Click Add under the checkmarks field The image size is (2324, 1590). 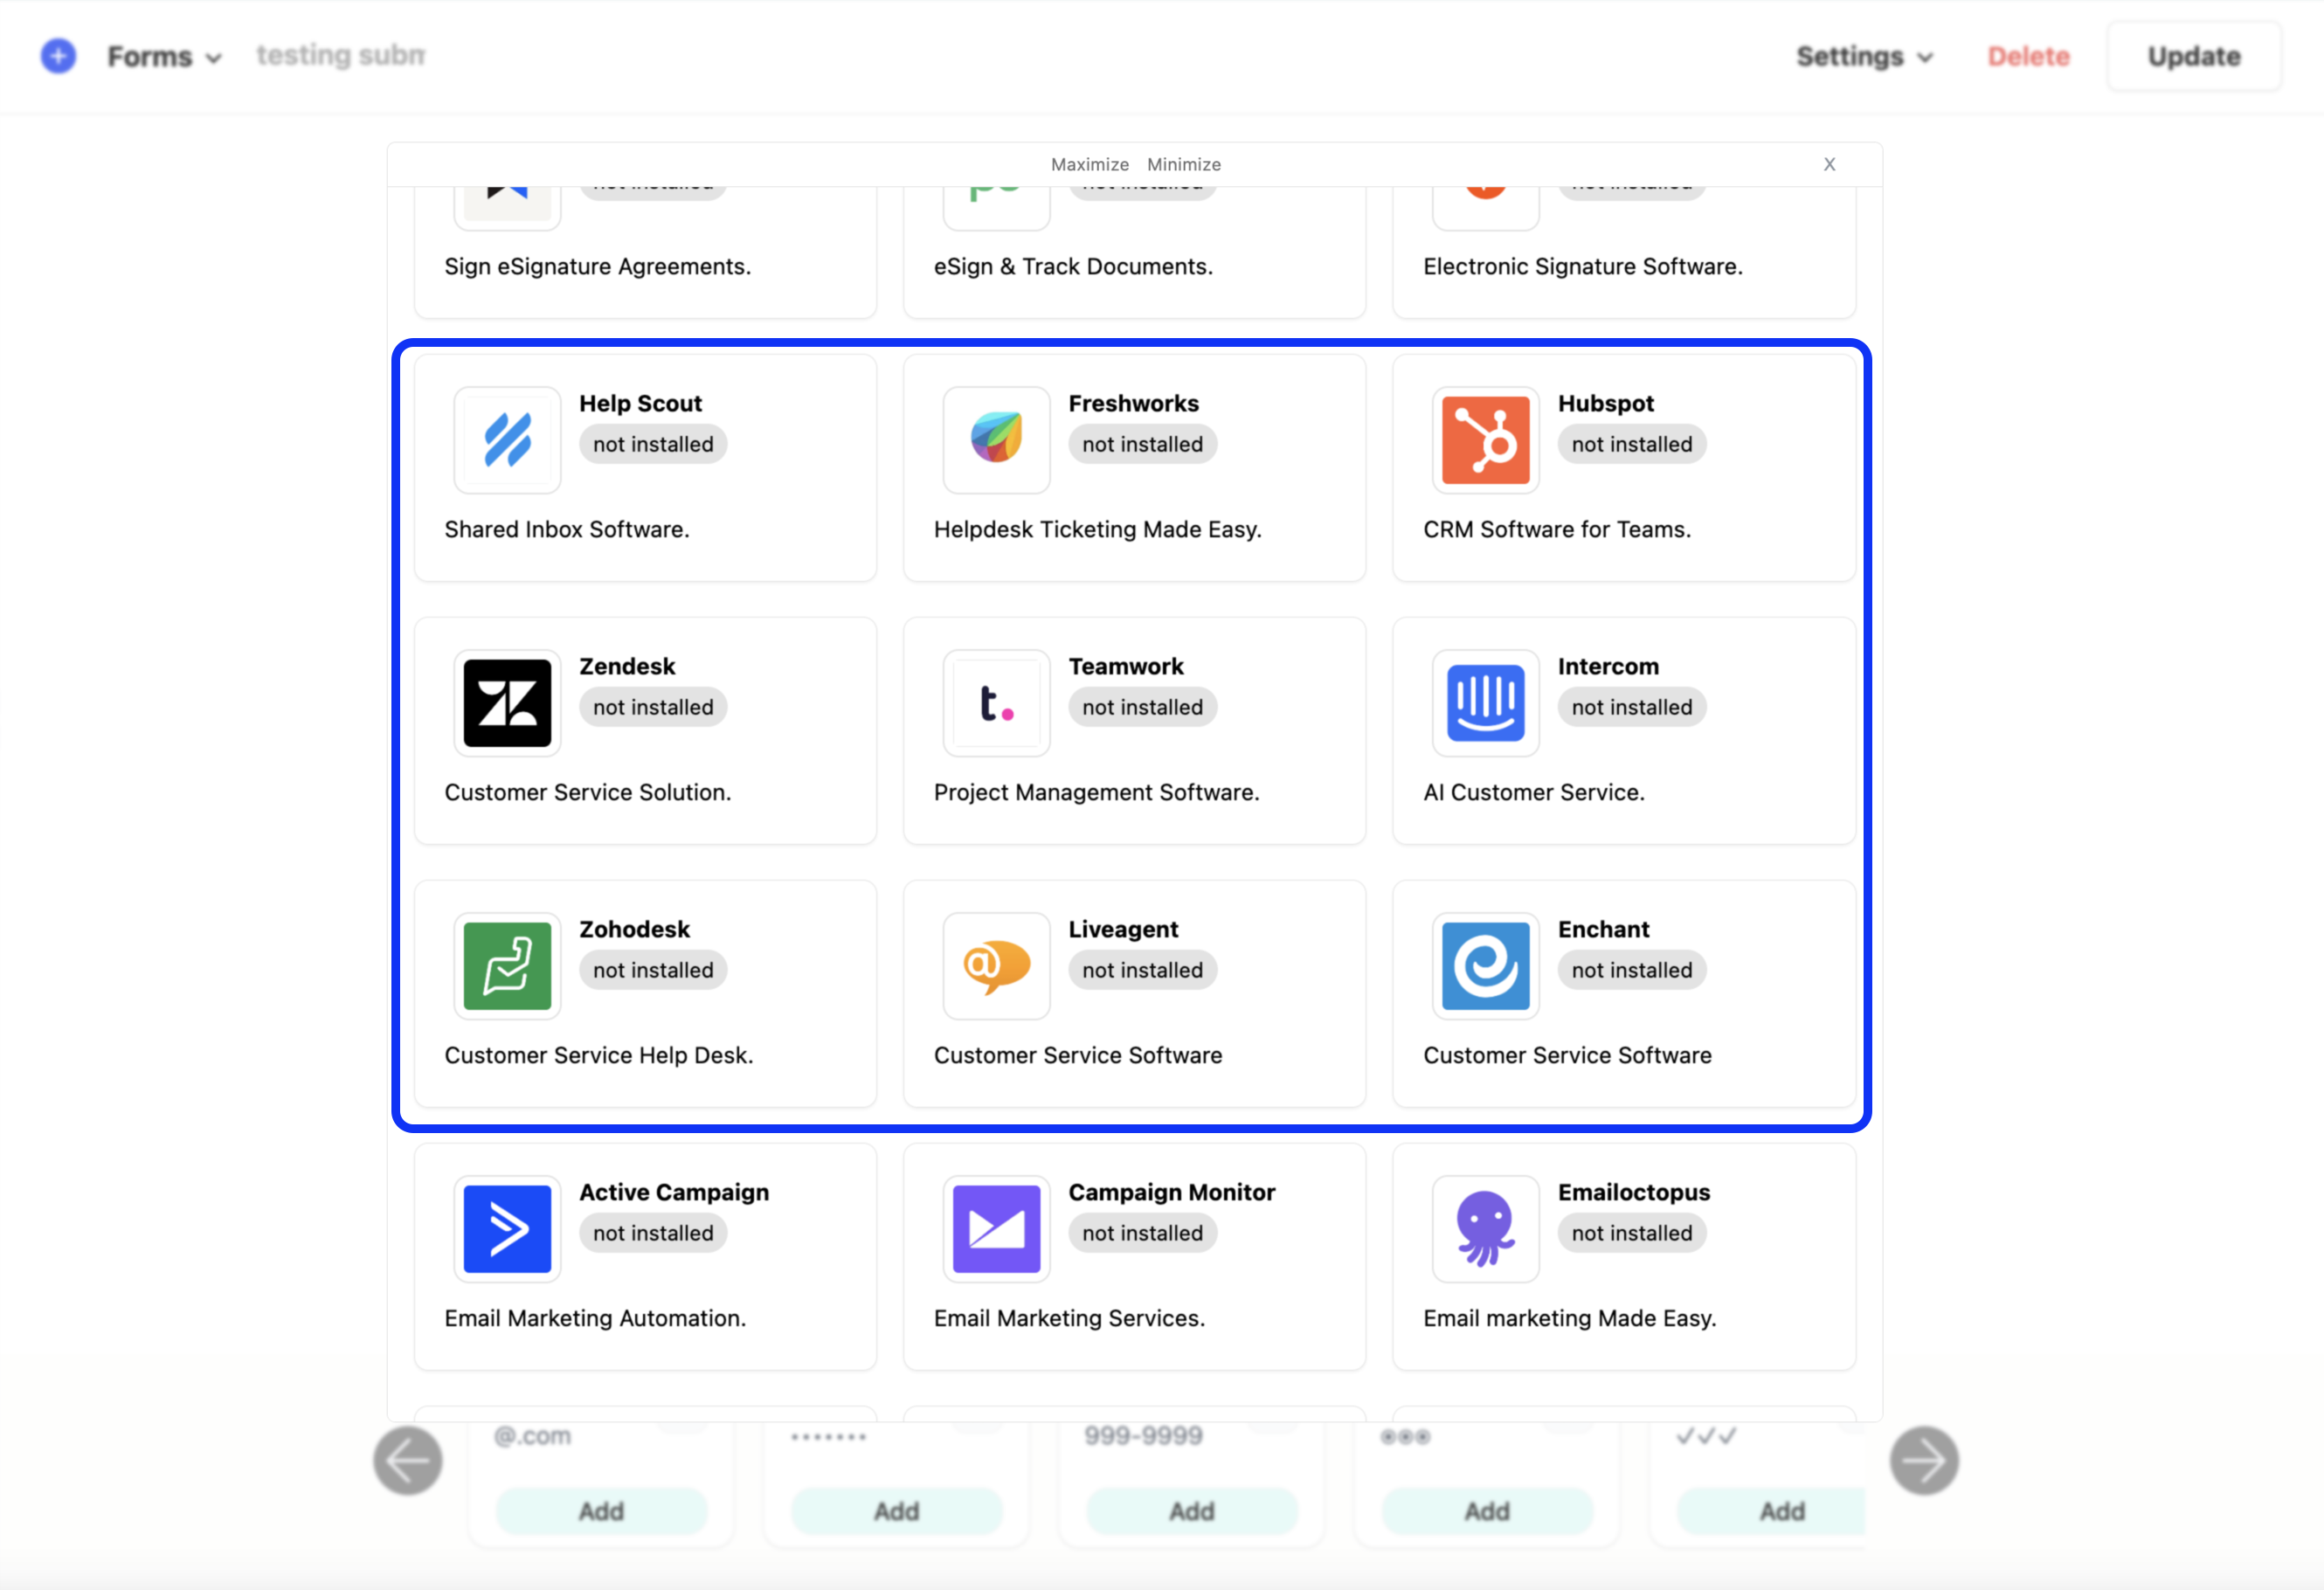tap(1772, 1511)
